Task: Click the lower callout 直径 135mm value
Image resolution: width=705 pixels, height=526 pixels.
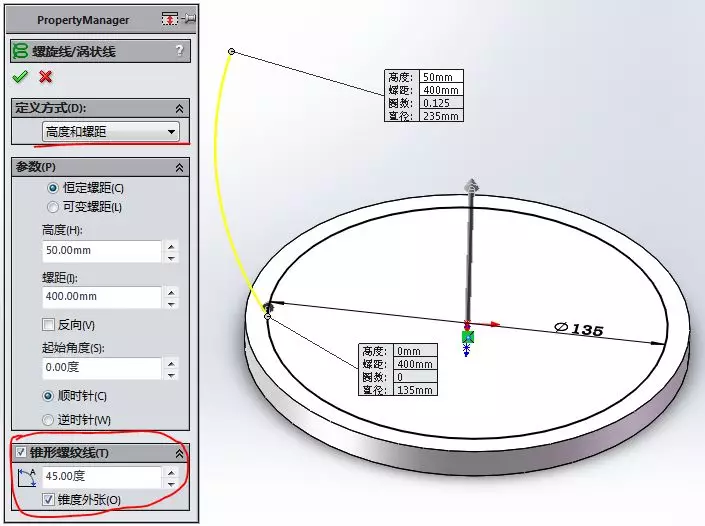Action: click(x=415, y=390)
